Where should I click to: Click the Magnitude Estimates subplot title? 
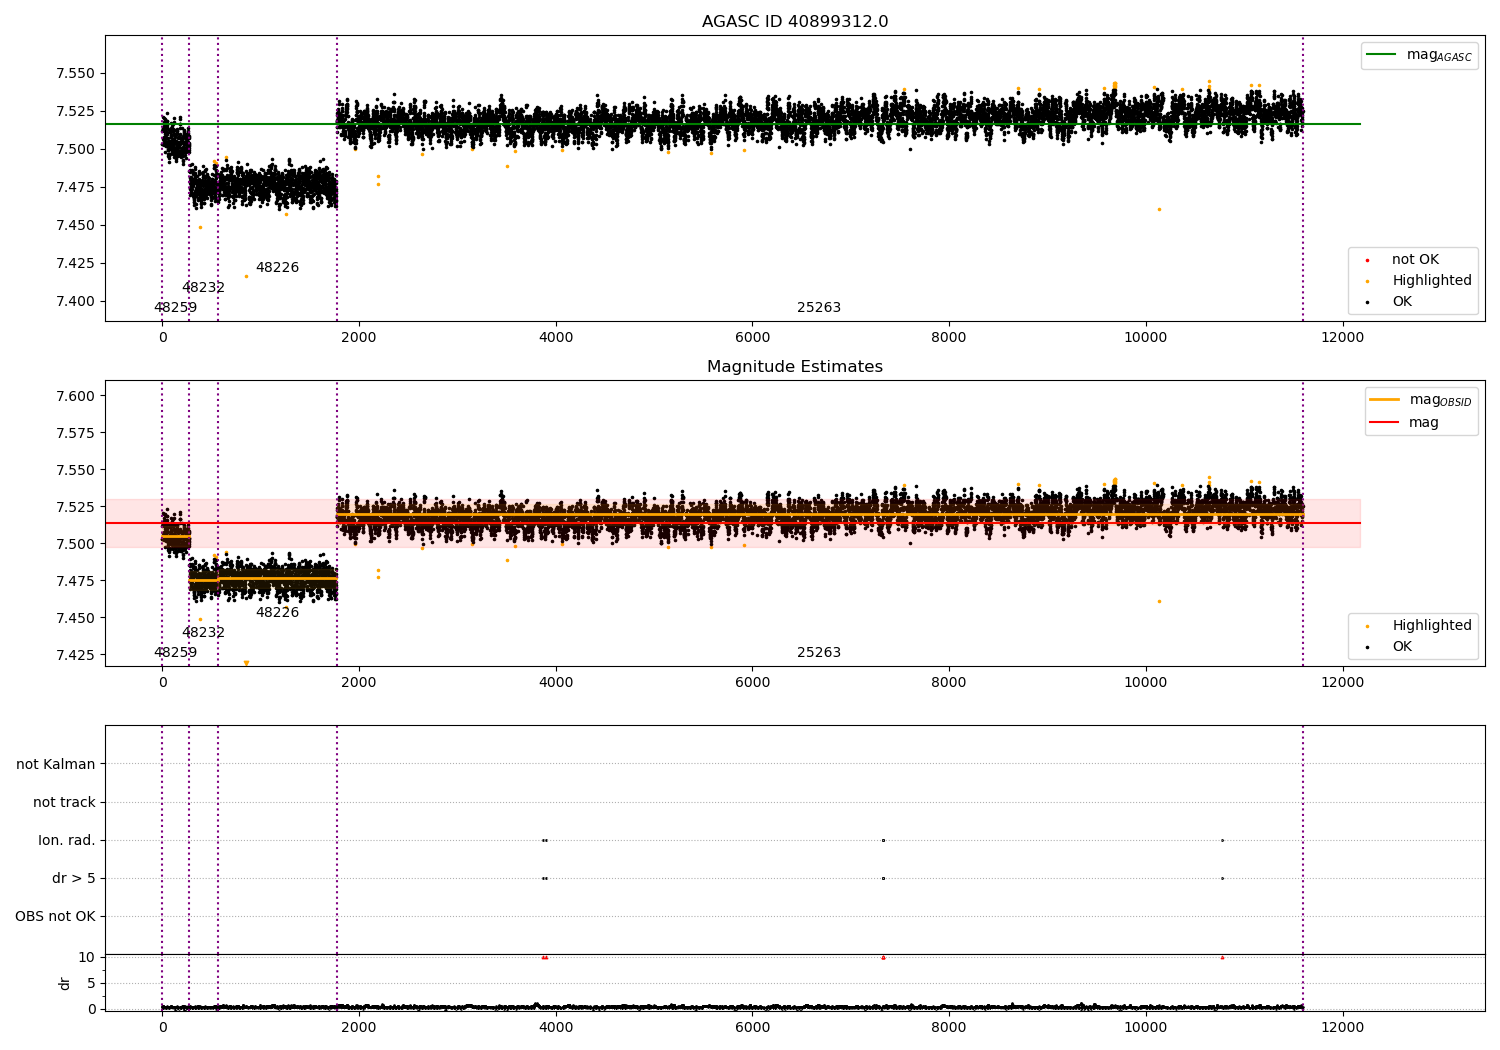[795, 367]
